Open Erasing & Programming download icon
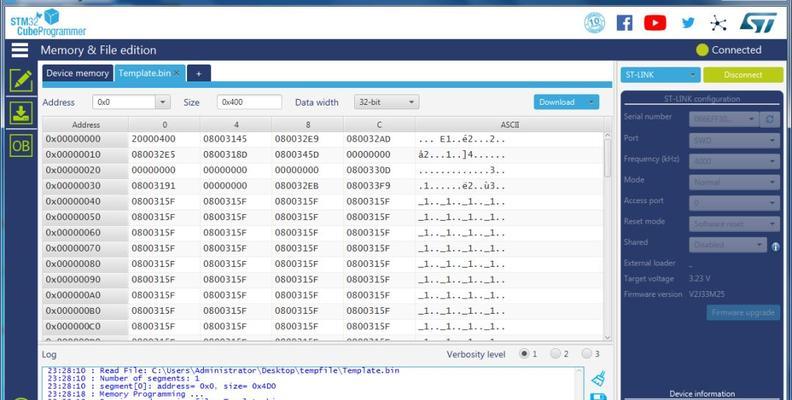 [21, 113]
